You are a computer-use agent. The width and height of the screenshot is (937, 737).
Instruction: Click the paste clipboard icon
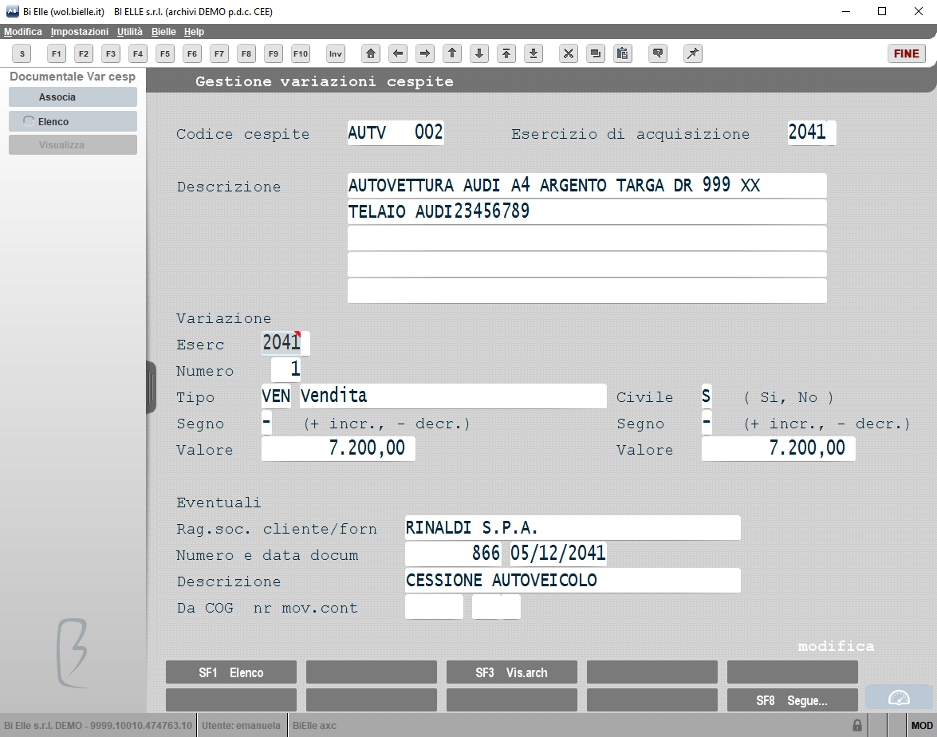pos(623,54)
